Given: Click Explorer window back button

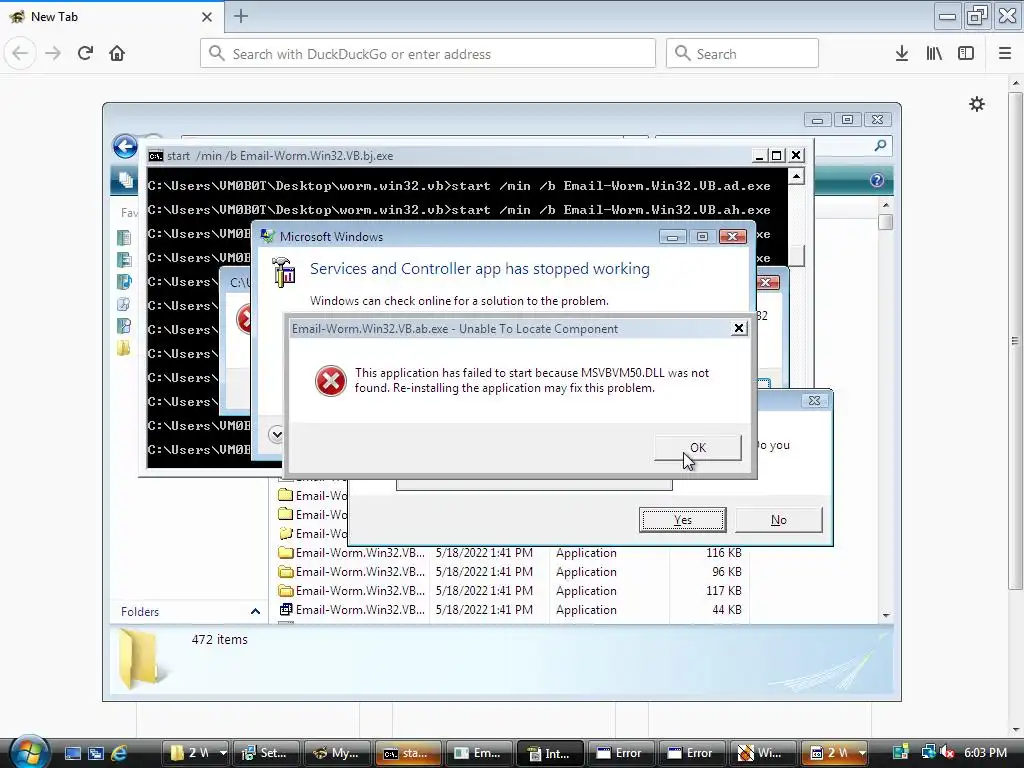Looking at the screenshot, I should click(125, 146).
